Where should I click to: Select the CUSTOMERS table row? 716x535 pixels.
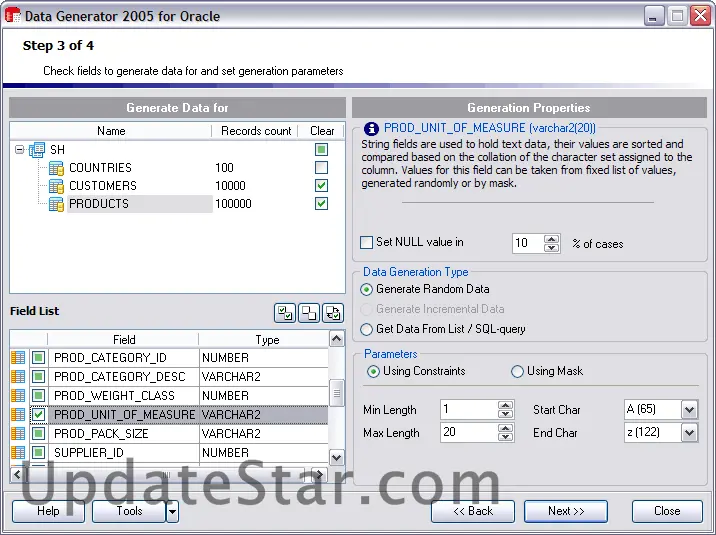(x=103, y=186)
